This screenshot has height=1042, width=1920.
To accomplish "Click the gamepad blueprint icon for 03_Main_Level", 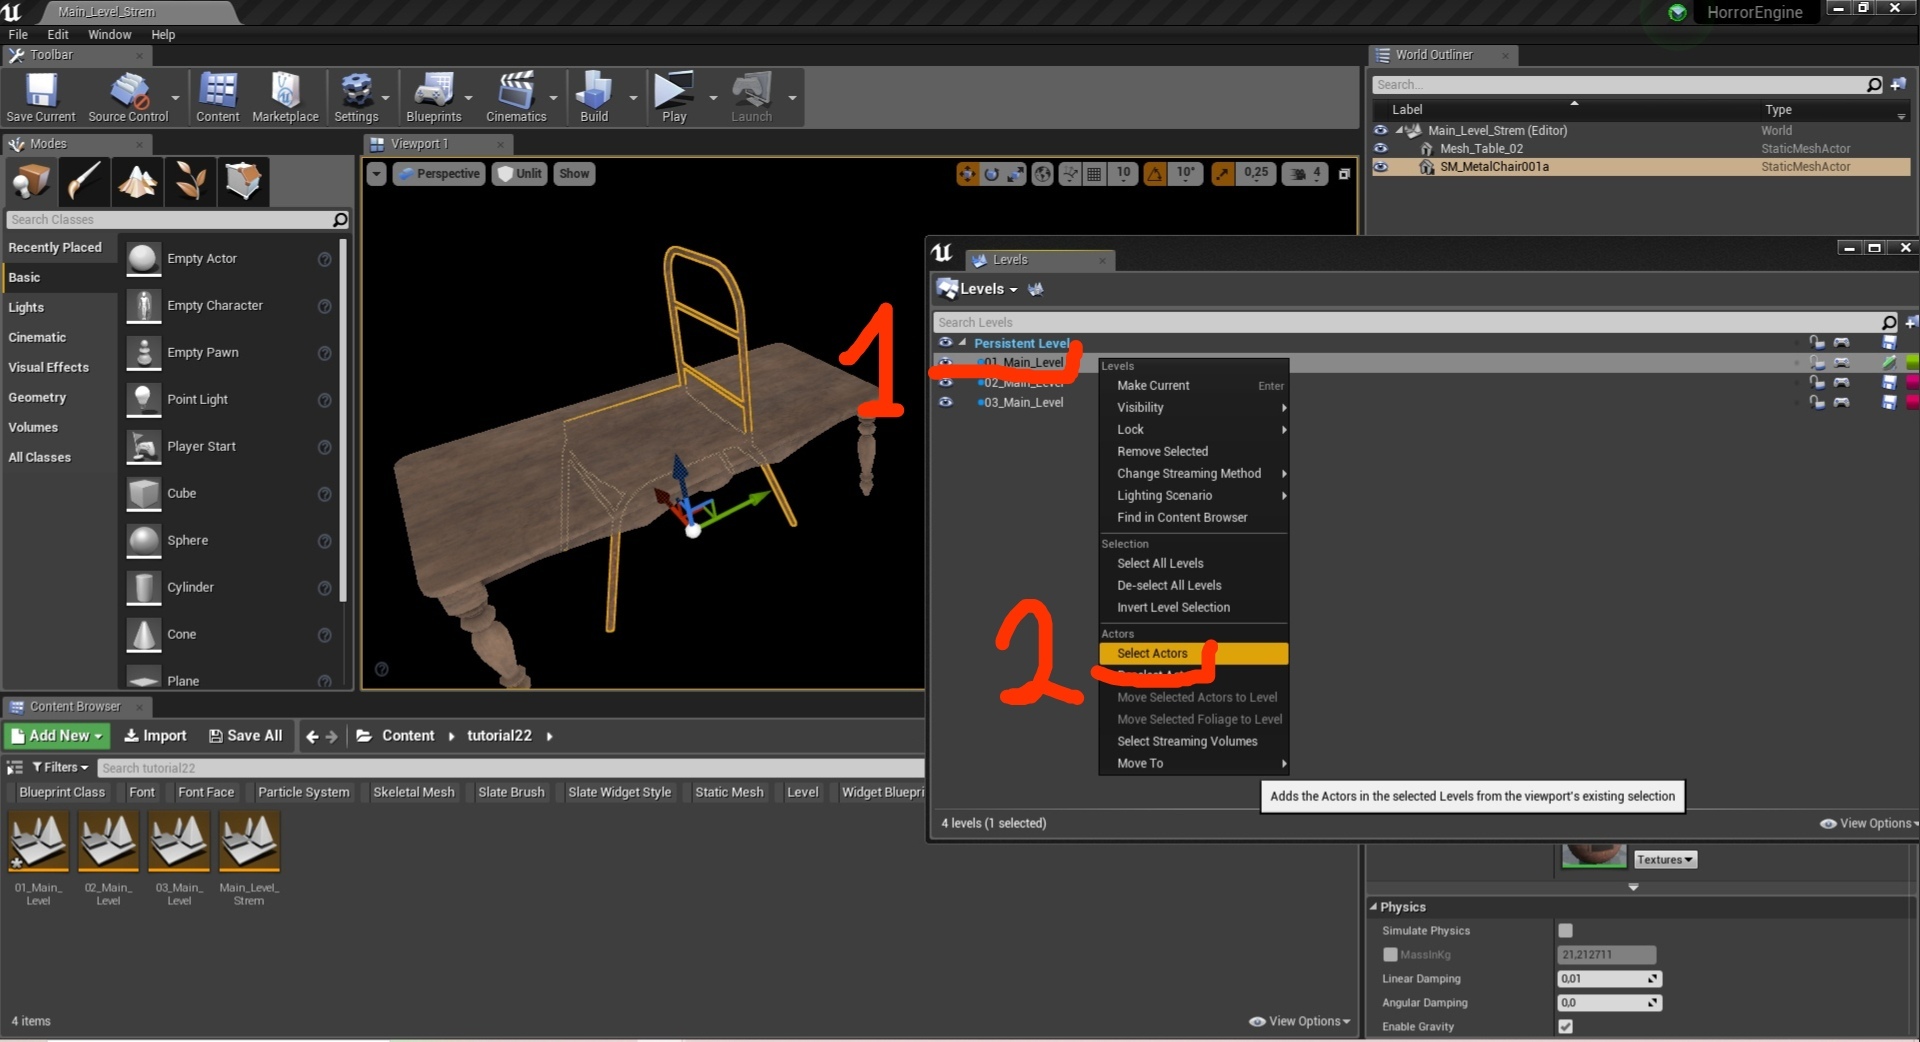I will point(1841,402).
